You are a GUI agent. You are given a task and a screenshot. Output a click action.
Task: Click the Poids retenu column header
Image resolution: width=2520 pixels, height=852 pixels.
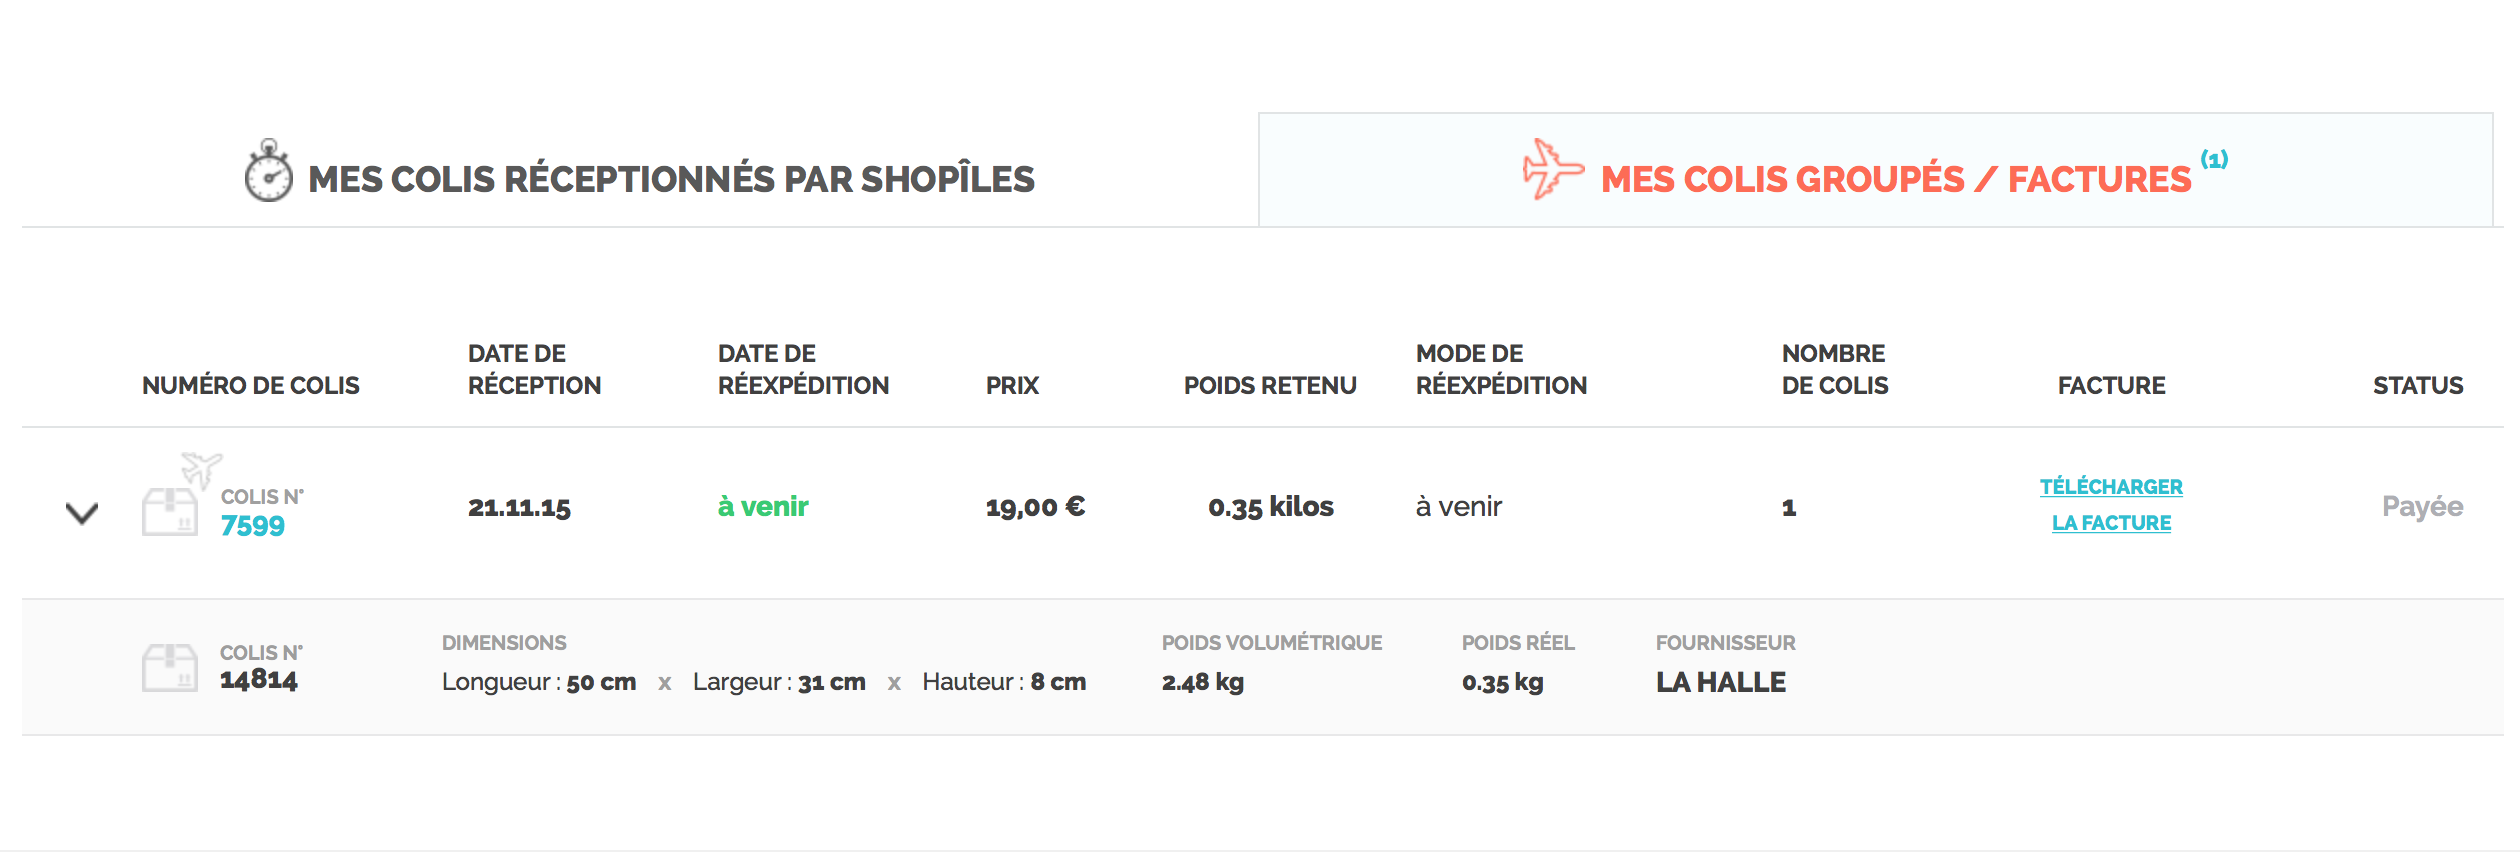(x=1270, y=385)
